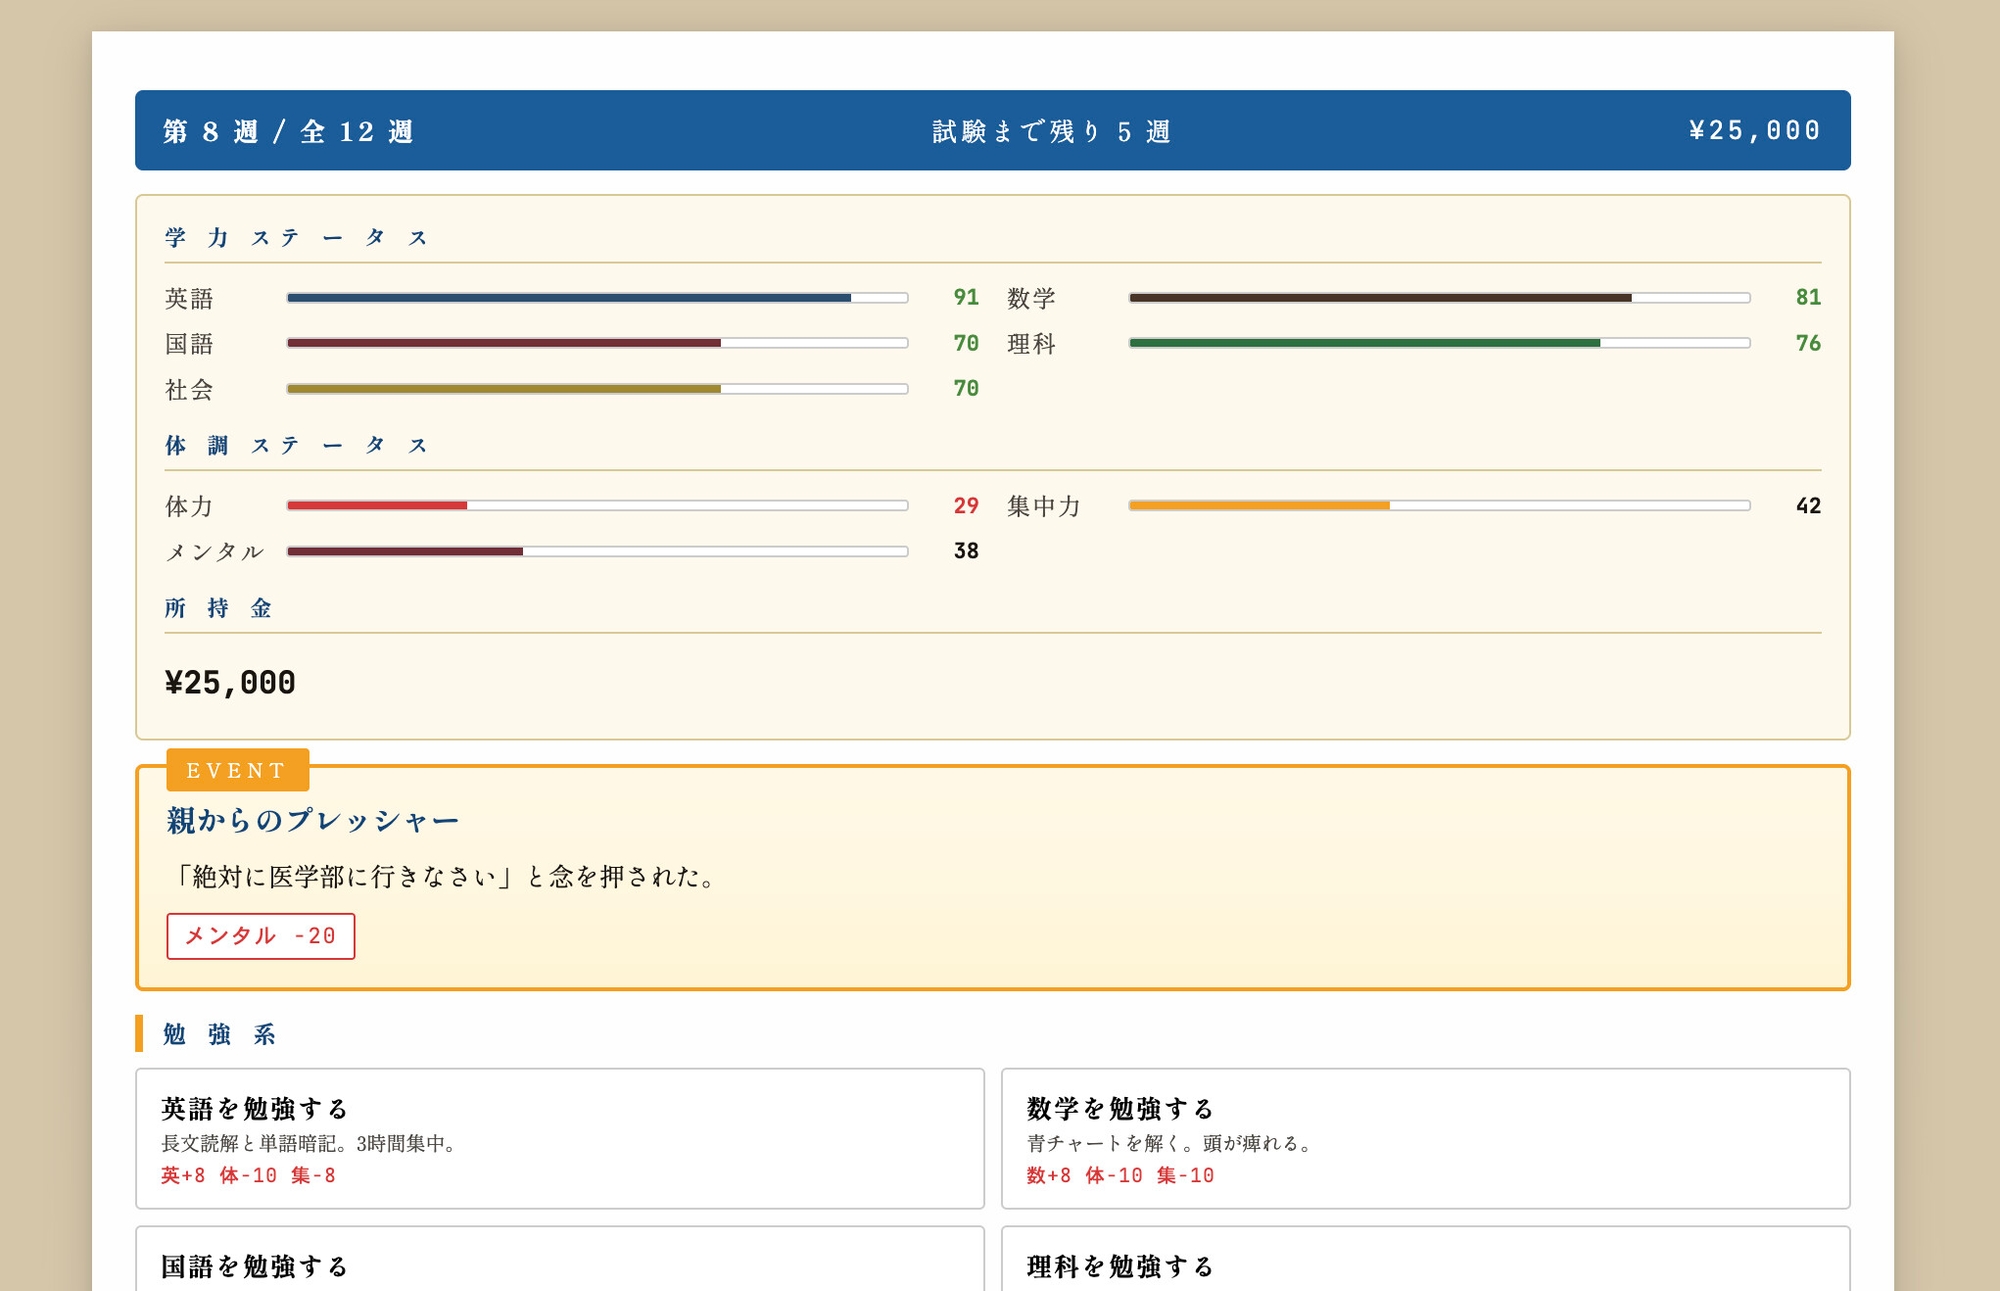Click the 試験まで残り 5 週 countdown text

1051,131
